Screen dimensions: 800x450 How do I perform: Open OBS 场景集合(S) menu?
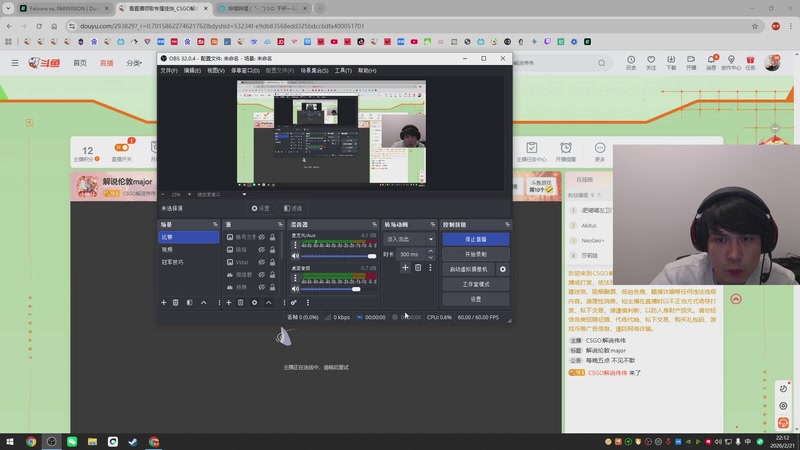point(314,70)
